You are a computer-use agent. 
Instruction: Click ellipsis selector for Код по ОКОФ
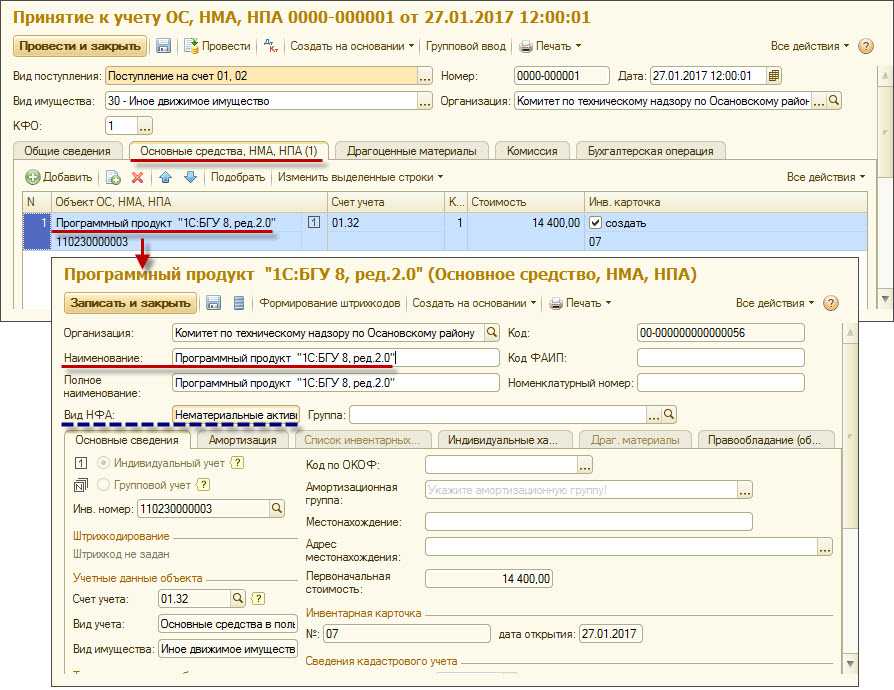point(585,465)
